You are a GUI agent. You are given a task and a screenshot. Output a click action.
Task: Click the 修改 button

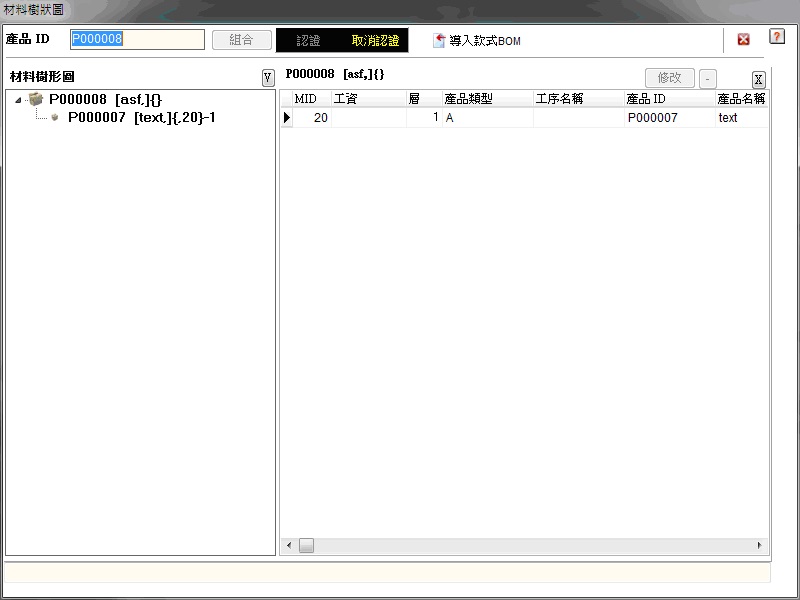[670, 78]
